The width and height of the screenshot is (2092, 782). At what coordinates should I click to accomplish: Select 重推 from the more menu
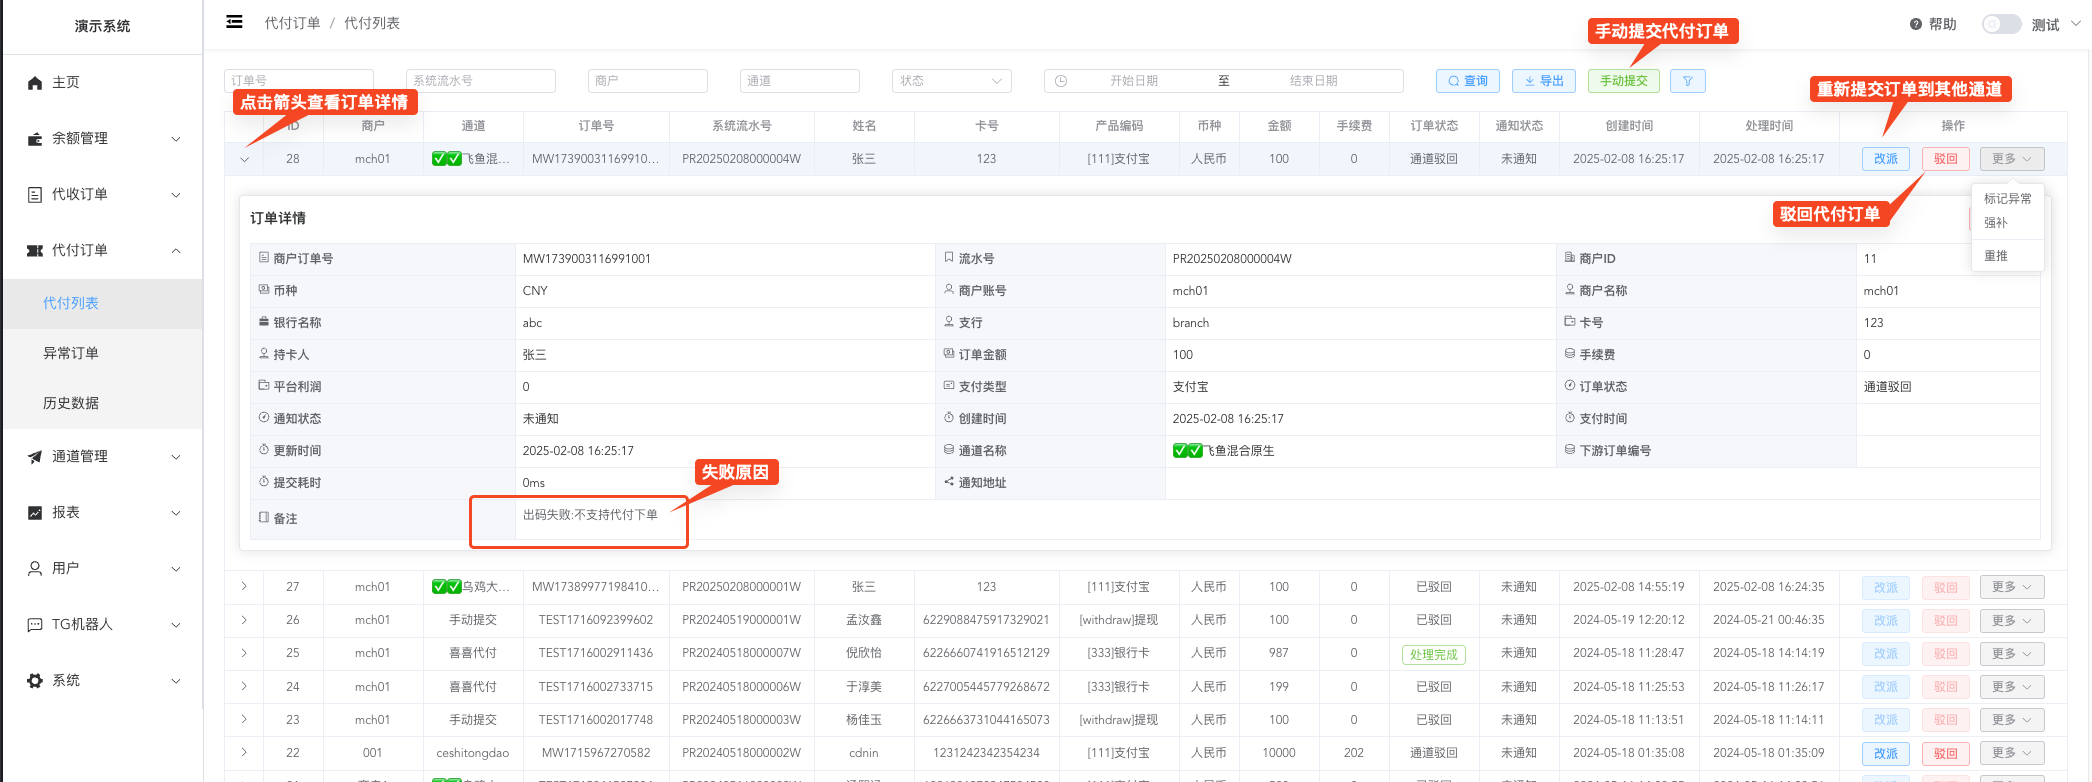coord(1996,256)
